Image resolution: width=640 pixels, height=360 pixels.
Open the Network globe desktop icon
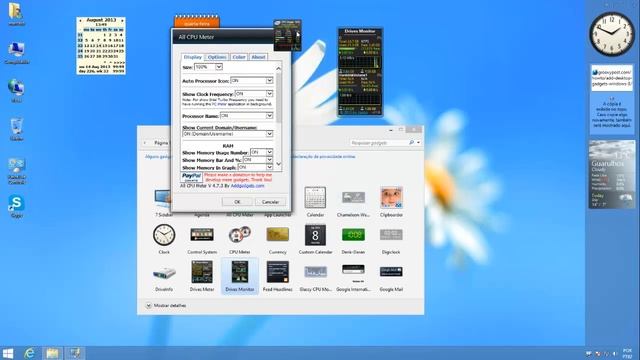coord(16,91)
